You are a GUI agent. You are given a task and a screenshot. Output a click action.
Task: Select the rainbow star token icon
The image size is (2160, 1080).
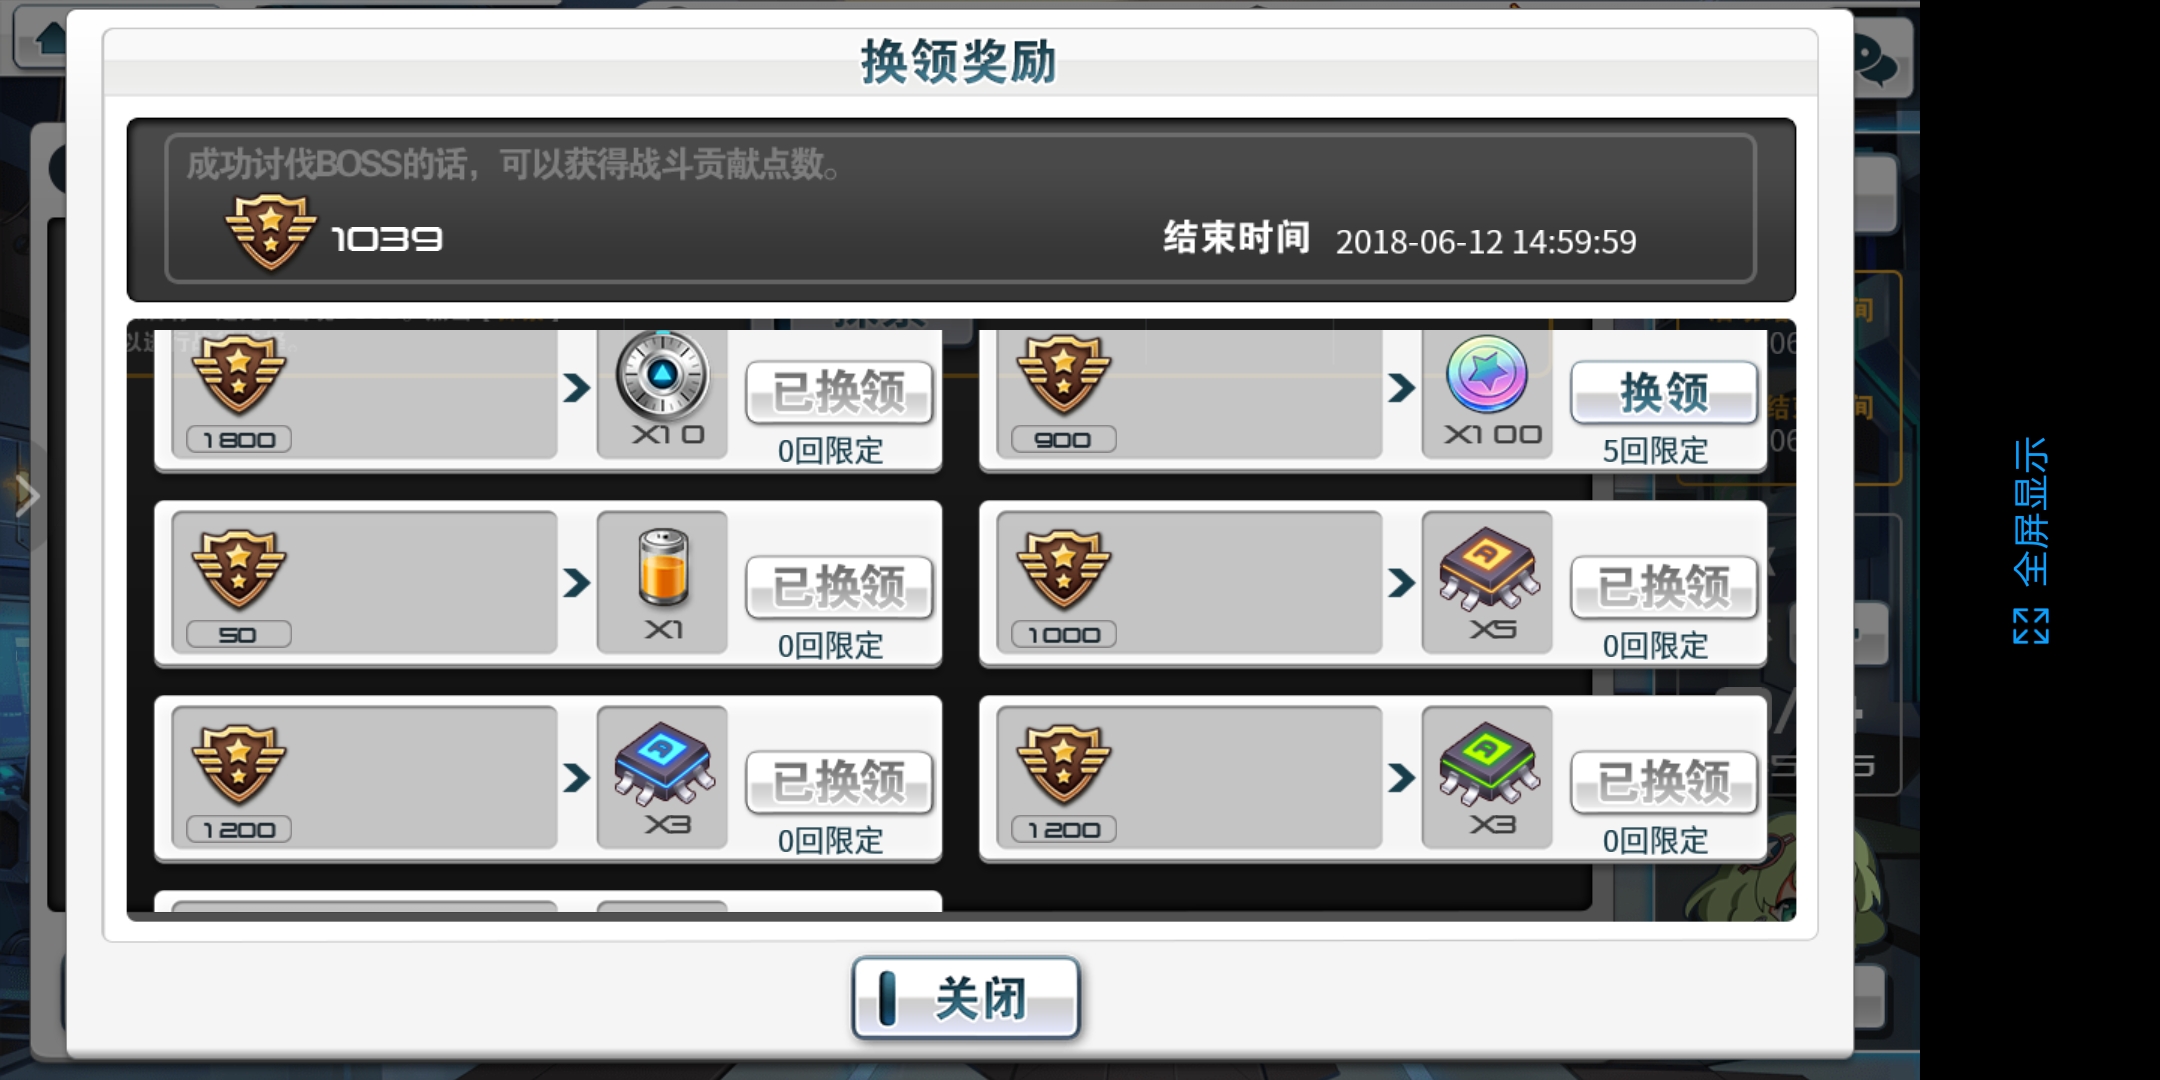click(x=1487, y=375)
